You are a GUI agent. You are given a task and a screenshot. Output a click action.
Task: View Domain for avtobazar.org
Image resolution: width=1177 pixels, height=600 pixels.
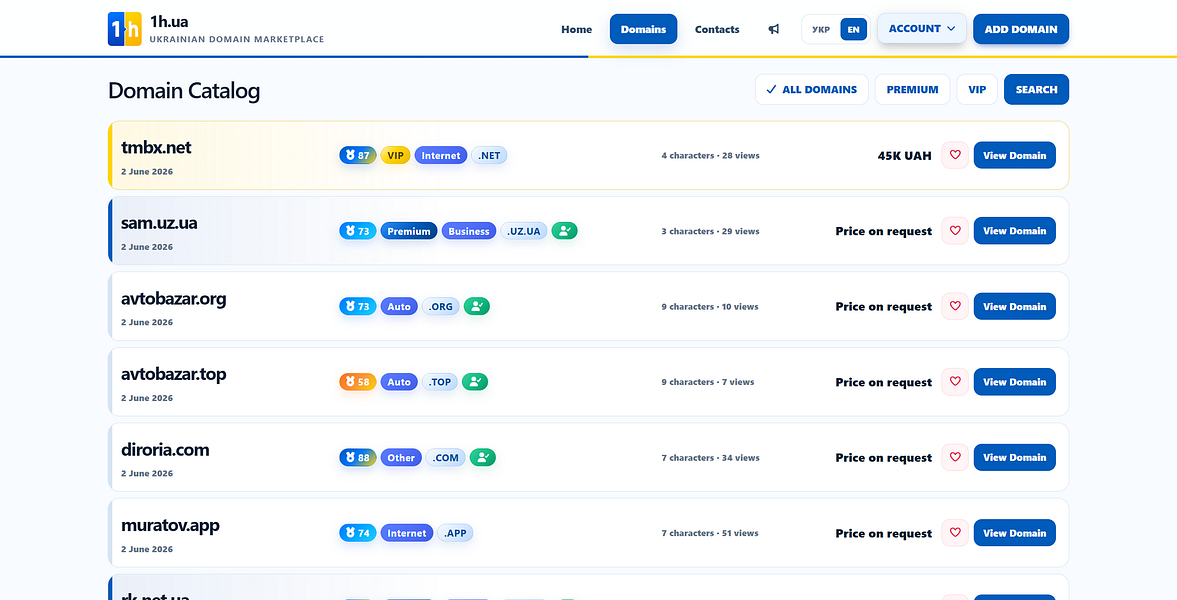click(x=1015, y=306)
